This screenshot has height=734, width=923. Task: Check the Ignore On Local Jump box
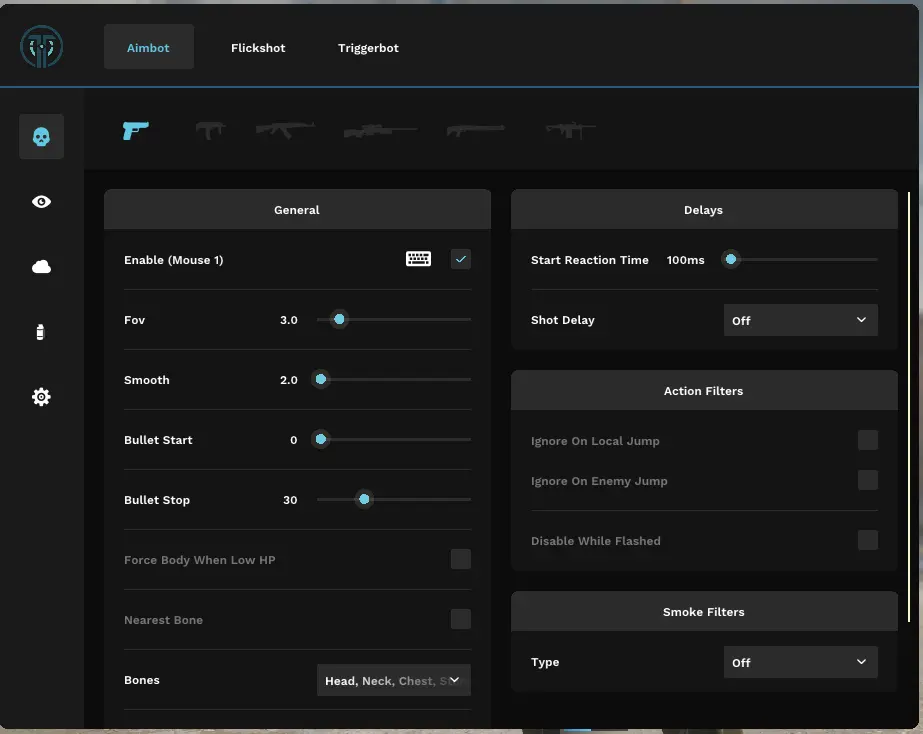pos(868,440)
